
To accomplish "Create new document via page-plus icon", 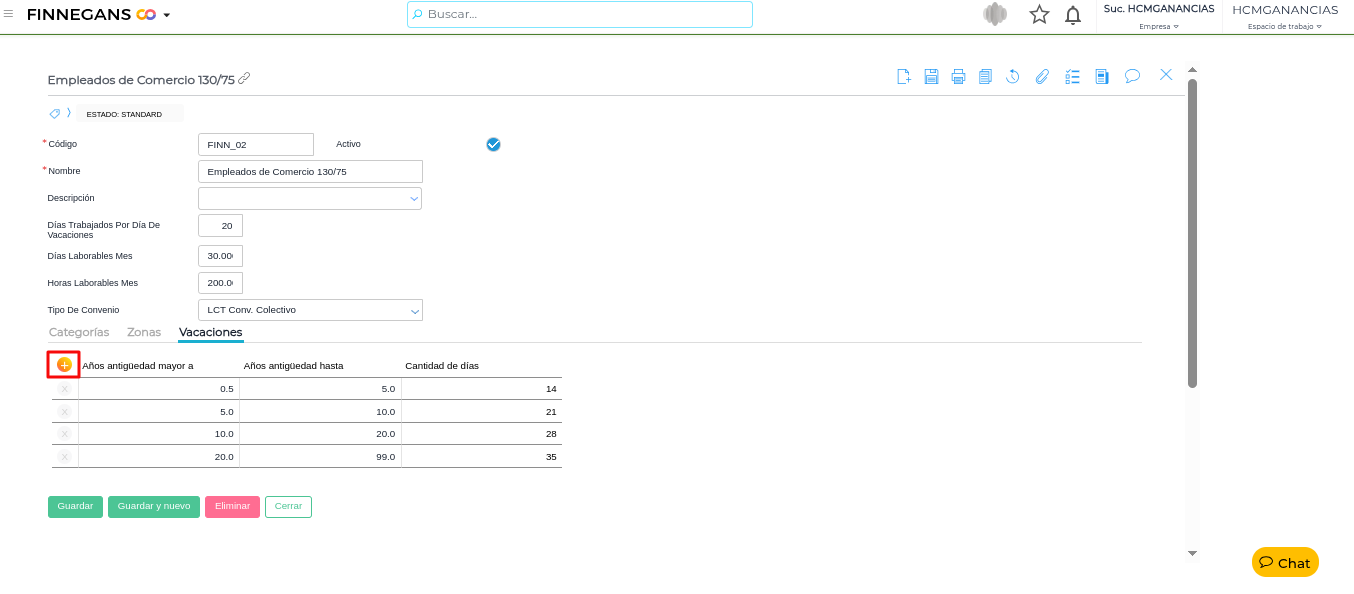I will click(x=904, y=76).
